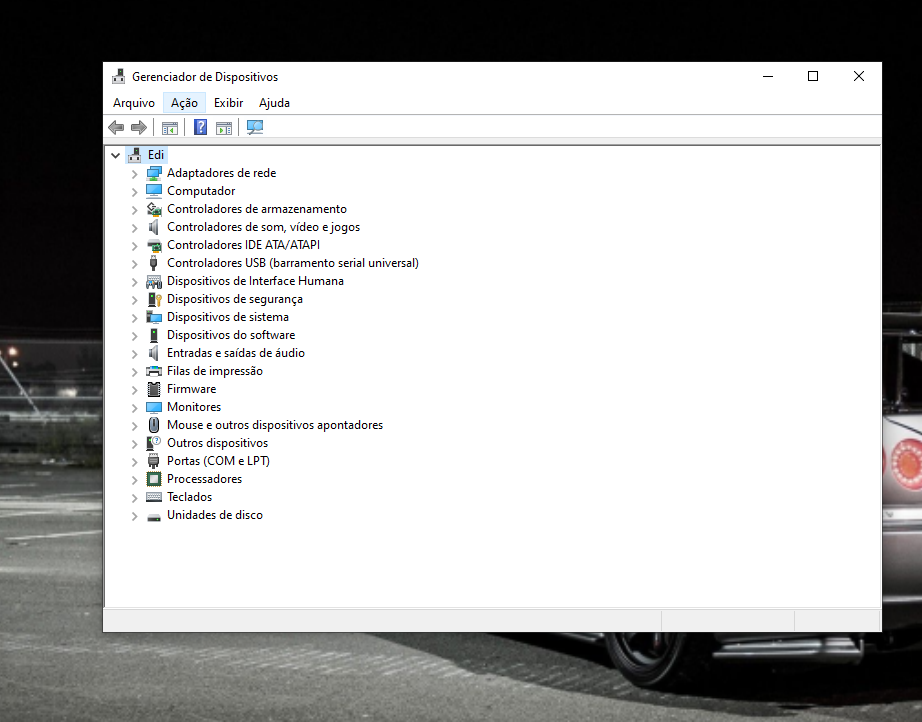
Task: Click the Monitores display icon
Action: [154, 407]
